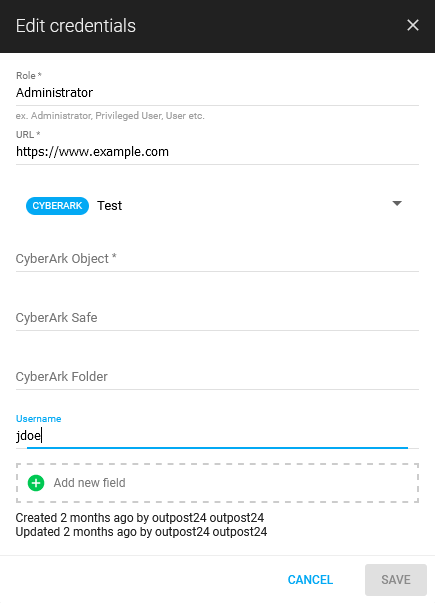
Task: Click the Role label text
Action: click(28, 76)
